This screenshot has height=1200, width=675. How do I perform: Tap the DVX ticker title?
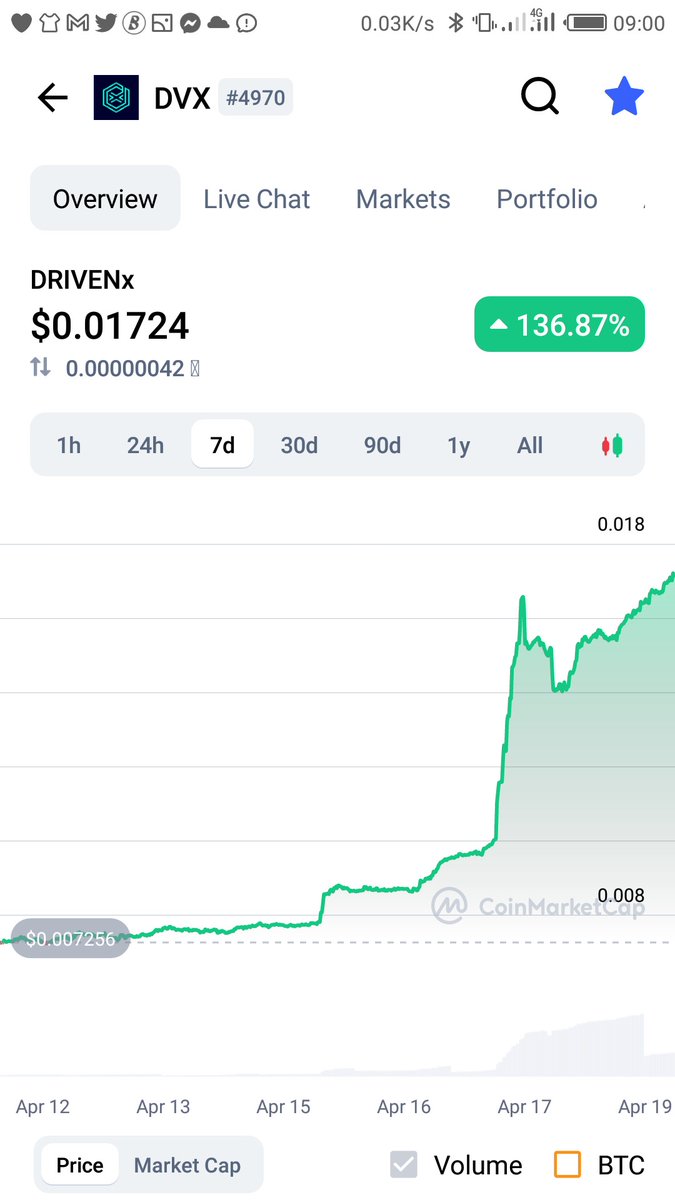click(x=182, y=98)
